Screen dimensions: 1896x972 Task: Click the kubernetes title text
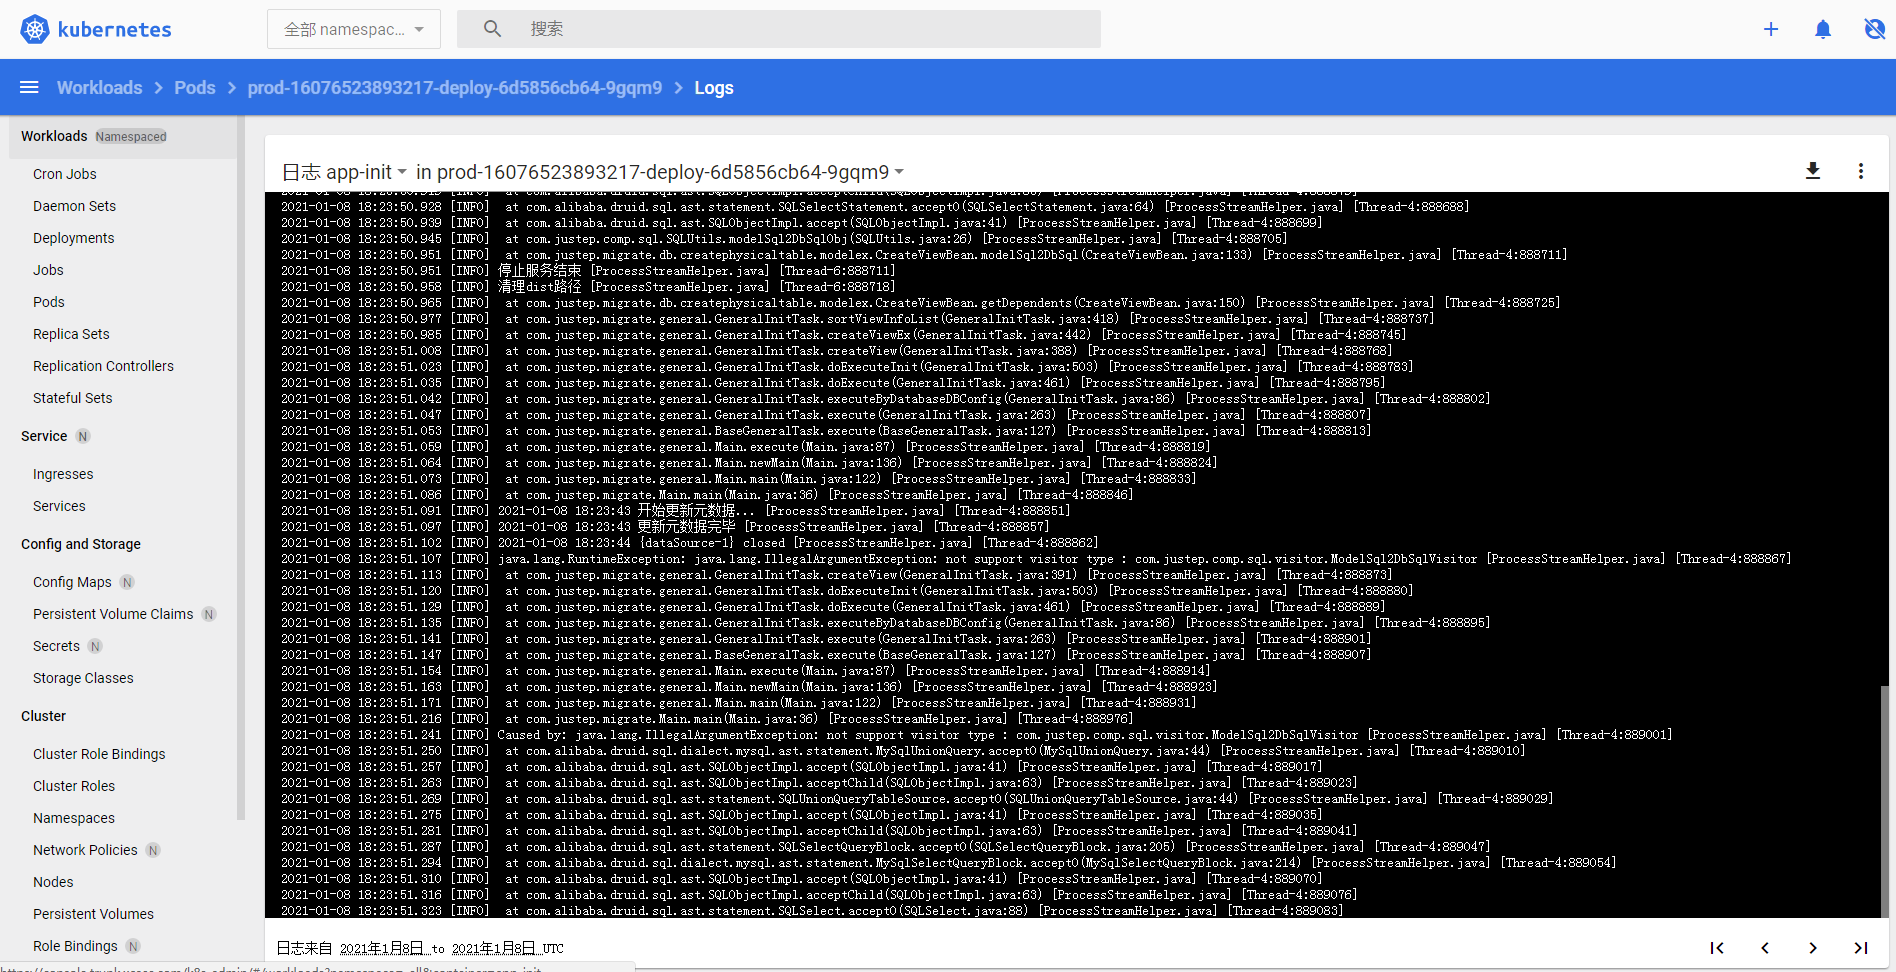(115, 30)
